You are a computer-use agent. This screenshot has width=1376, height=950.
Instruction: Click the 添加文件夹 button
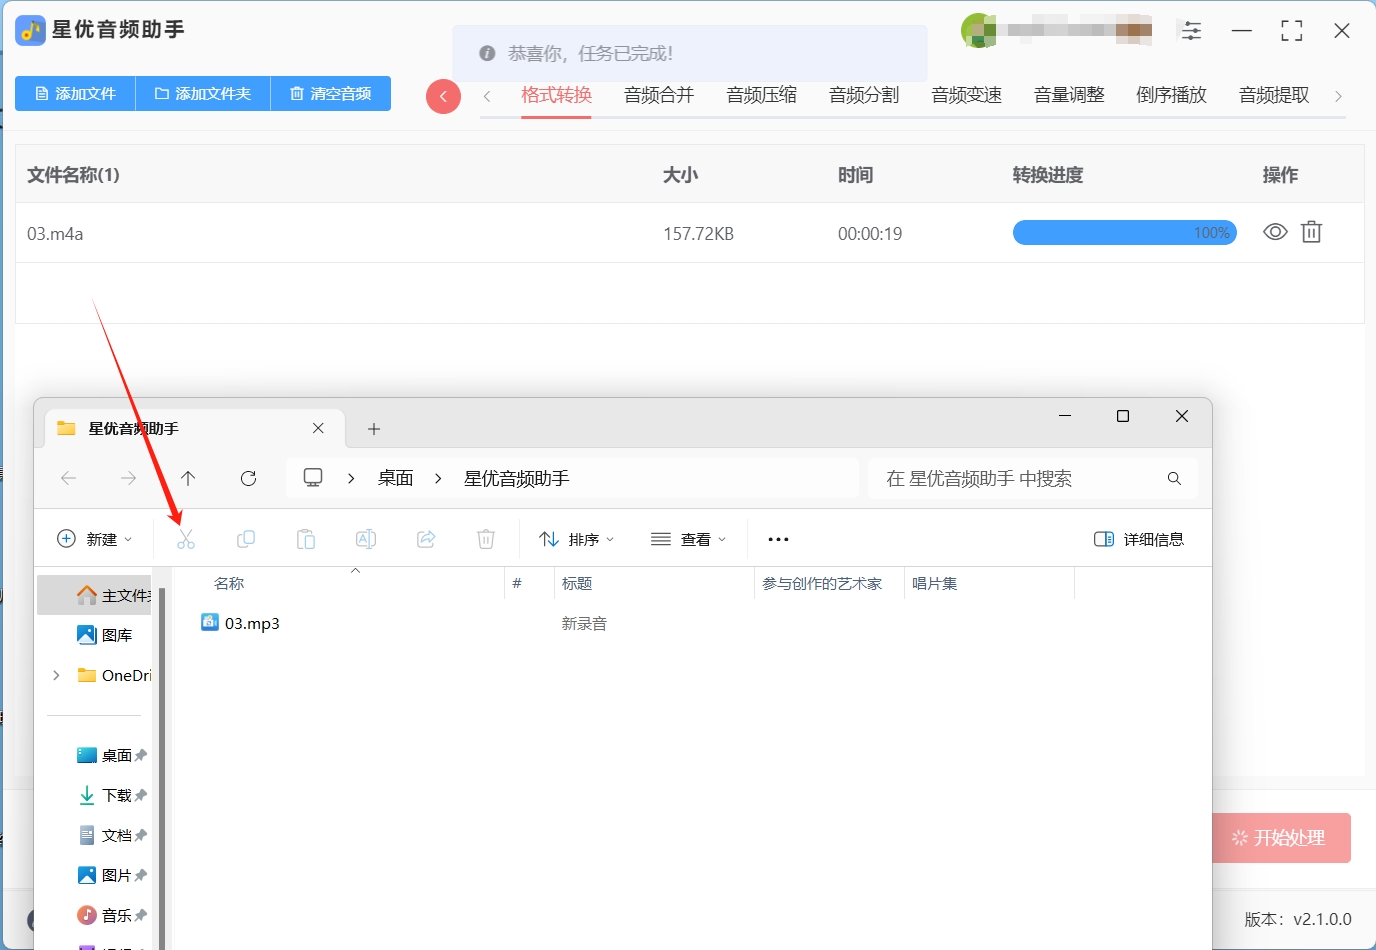[x=203, y=94]
